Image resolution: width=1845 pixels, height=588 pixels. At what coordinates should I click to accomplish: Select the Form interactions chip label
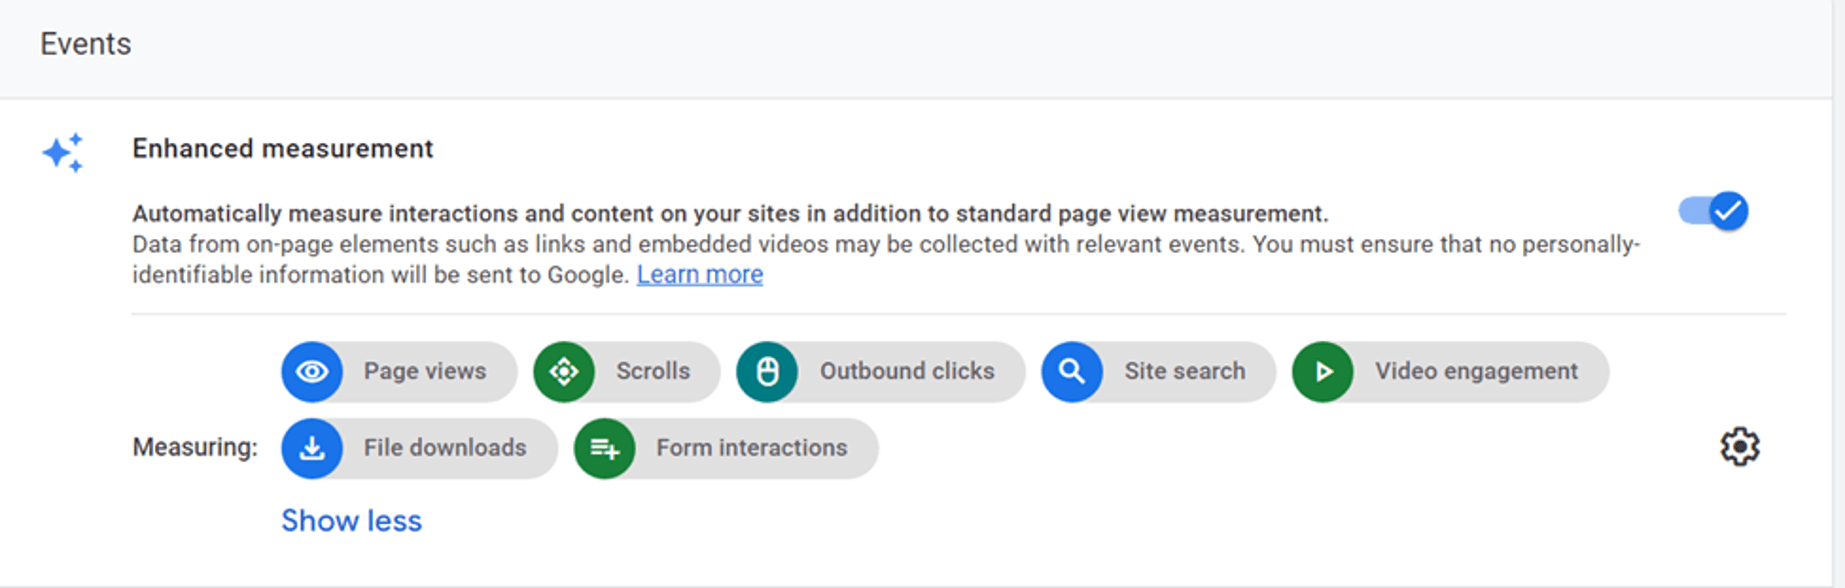pyautogui.click(x=751, y=448)
